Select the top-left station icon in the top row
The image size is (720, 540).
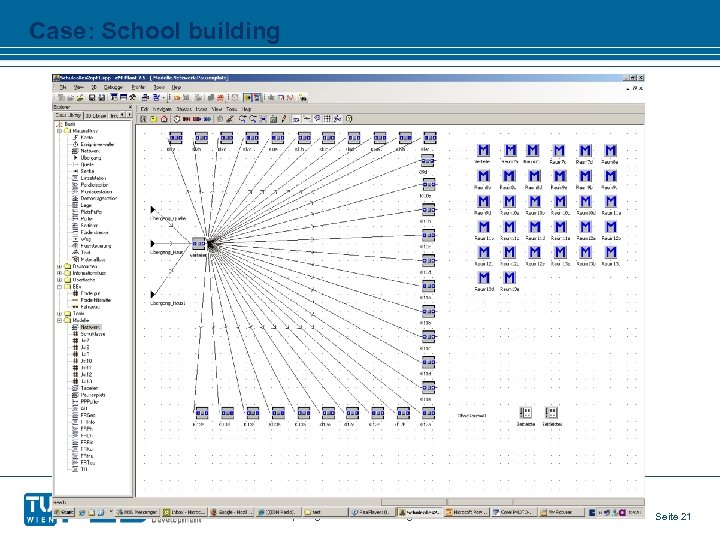coord(176,137)
